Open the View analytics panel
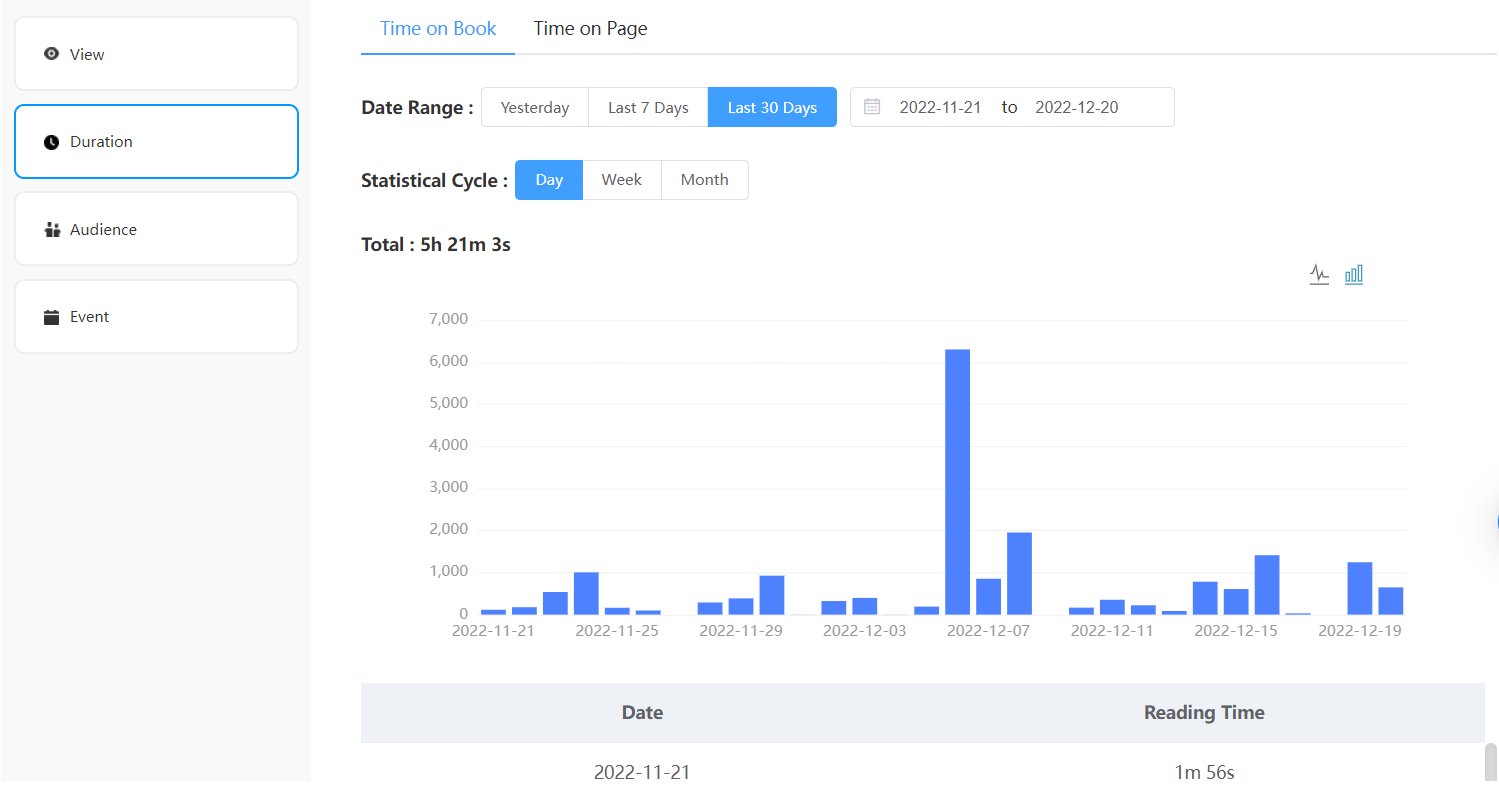The width and height of the screenshot is (1499, 799). point(156,53)
